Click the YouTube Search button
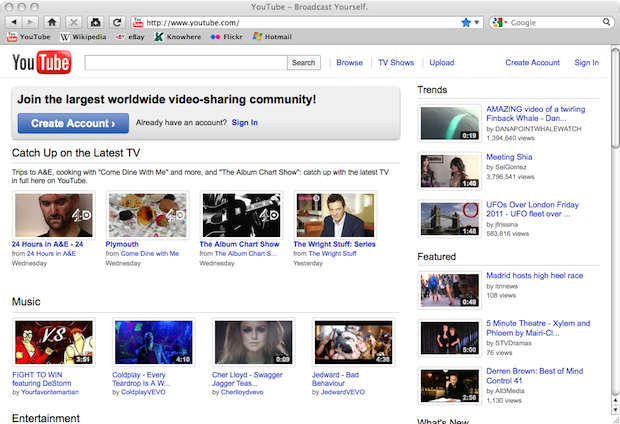The height and width of the screenshot is (424, 620). 304,62
